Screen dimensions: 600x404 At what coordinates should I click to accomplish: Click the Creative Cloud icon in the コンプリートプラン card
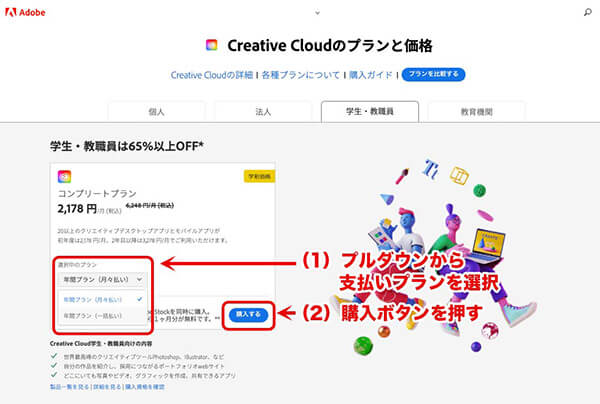tap(64, 176)
